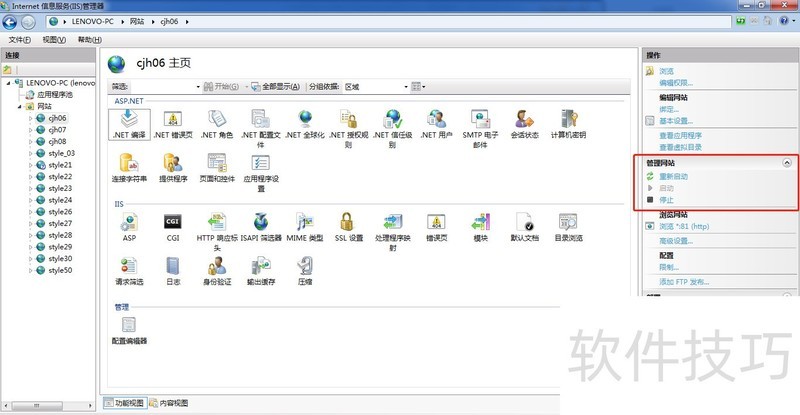Collapse the 管理网站 section
800x415 pixels.
pyautogui.click(x=787, y=163)
